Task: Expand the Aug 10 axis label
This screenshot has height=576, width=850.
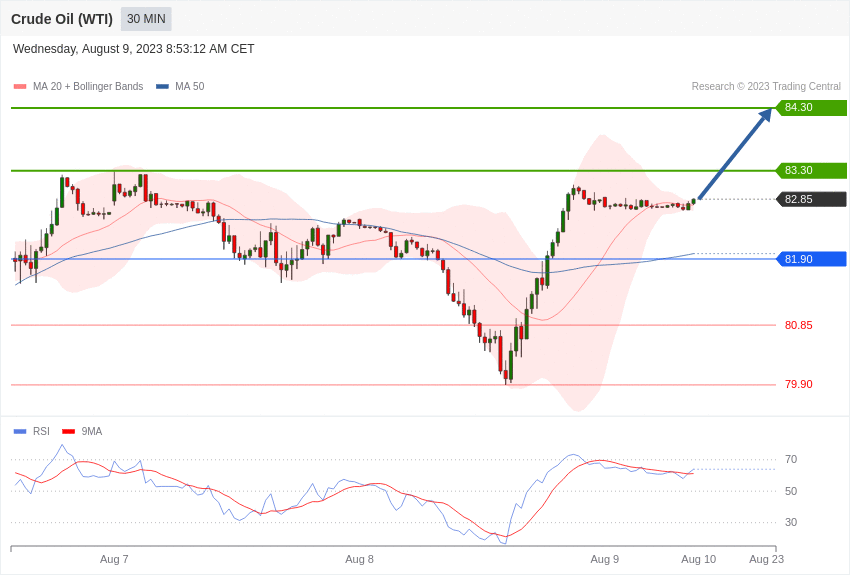Action: pyautogui.click(x=698, y=559)
